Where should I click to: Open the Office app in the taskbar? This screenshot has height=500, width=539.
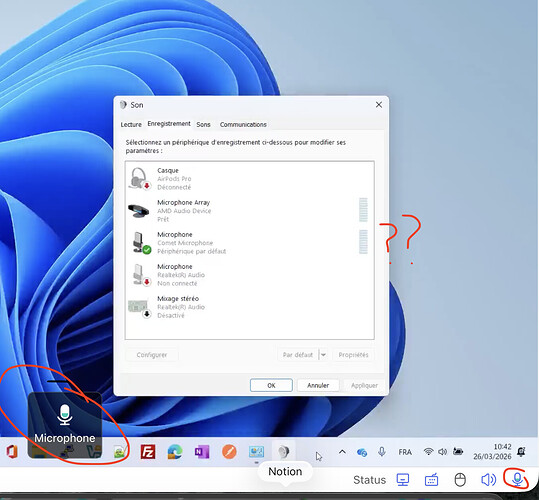click(x=12, y=452)
